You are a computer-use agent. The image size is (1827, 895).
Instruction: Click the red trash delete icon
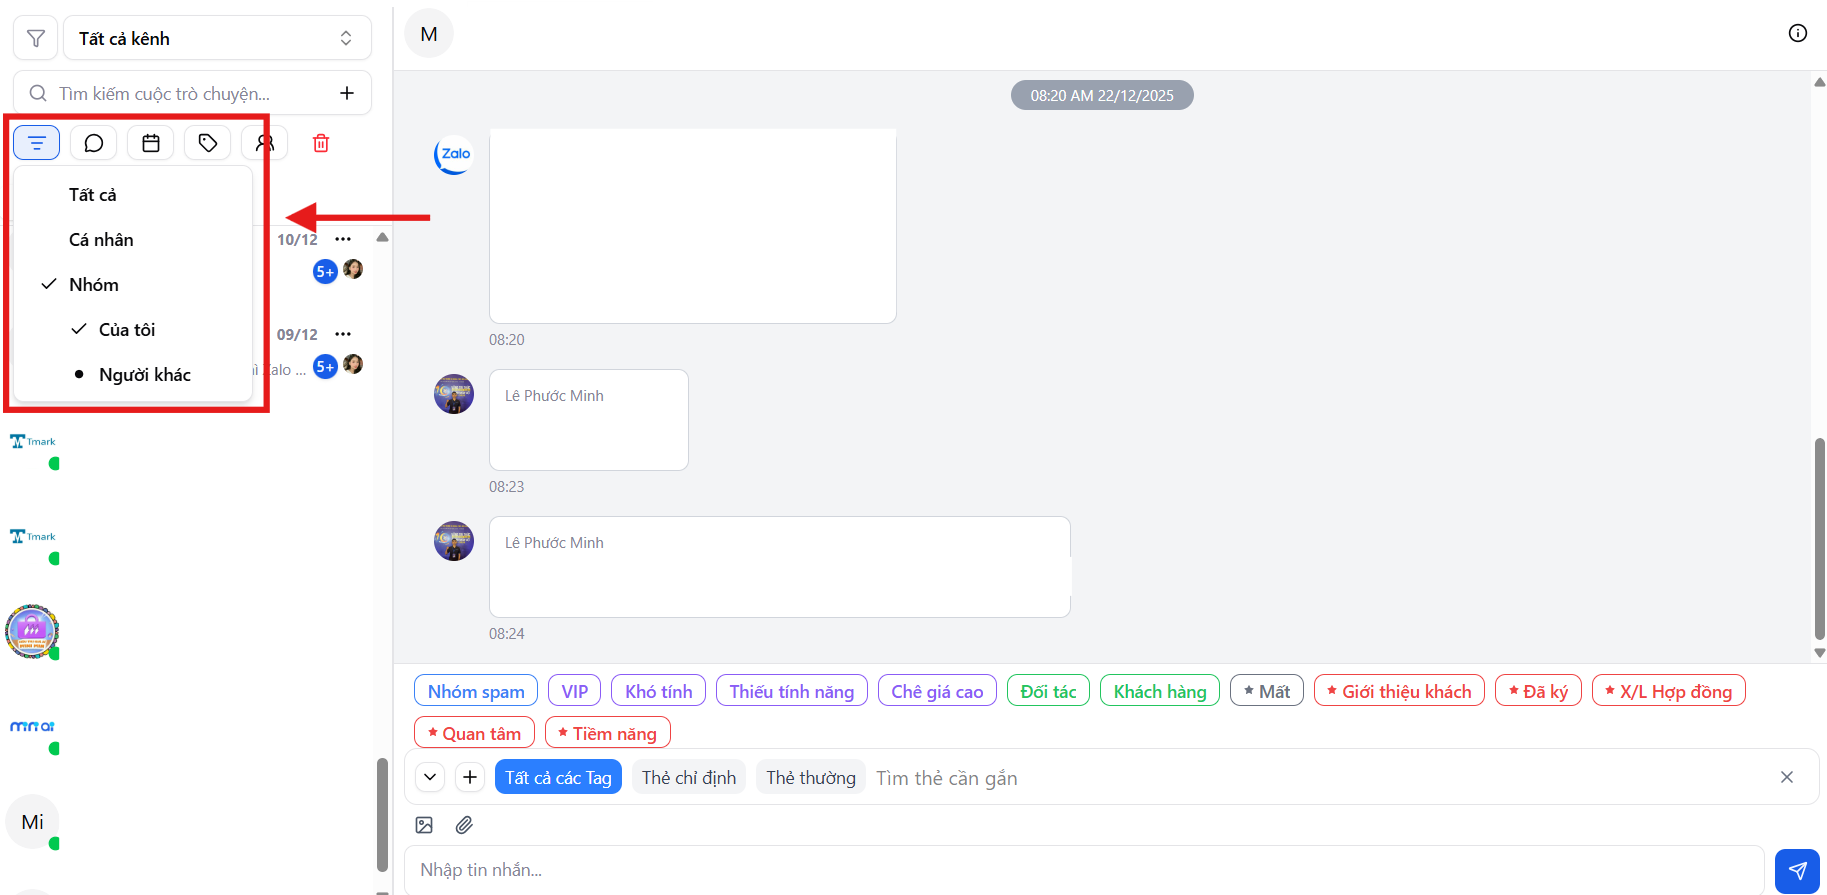[321, 144]
